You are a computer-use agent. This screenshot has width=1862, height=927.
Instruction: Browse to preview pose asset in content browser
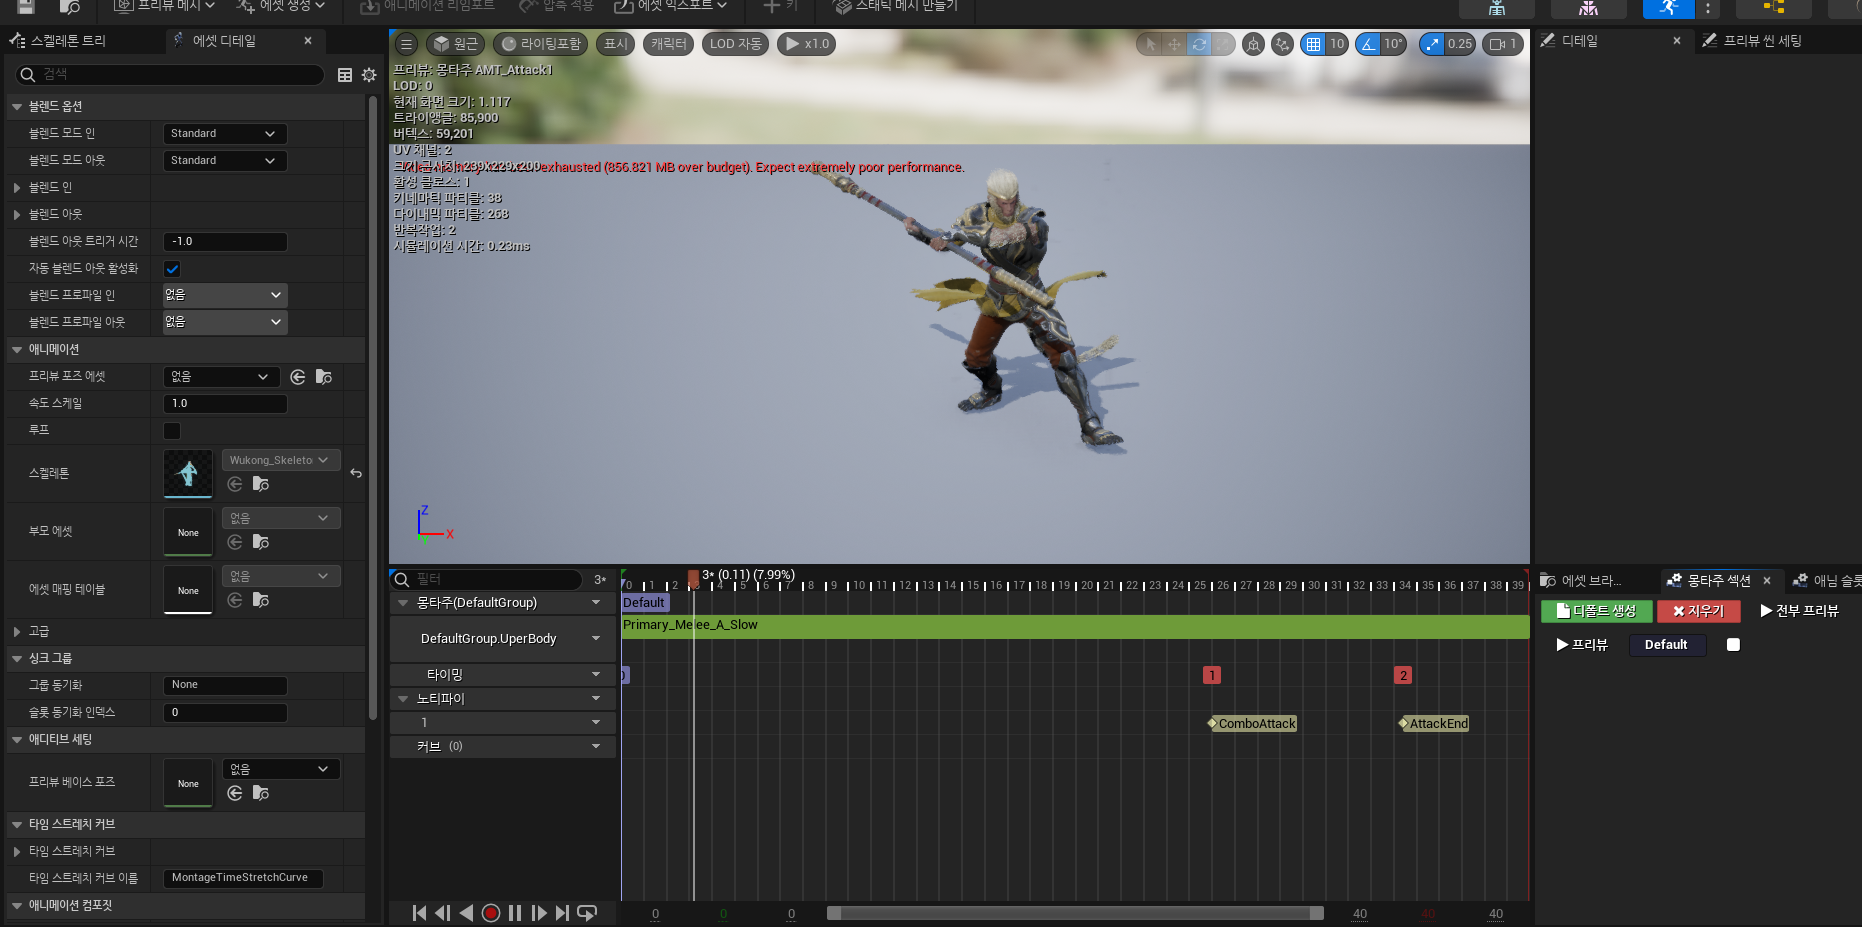pos(324,377)
